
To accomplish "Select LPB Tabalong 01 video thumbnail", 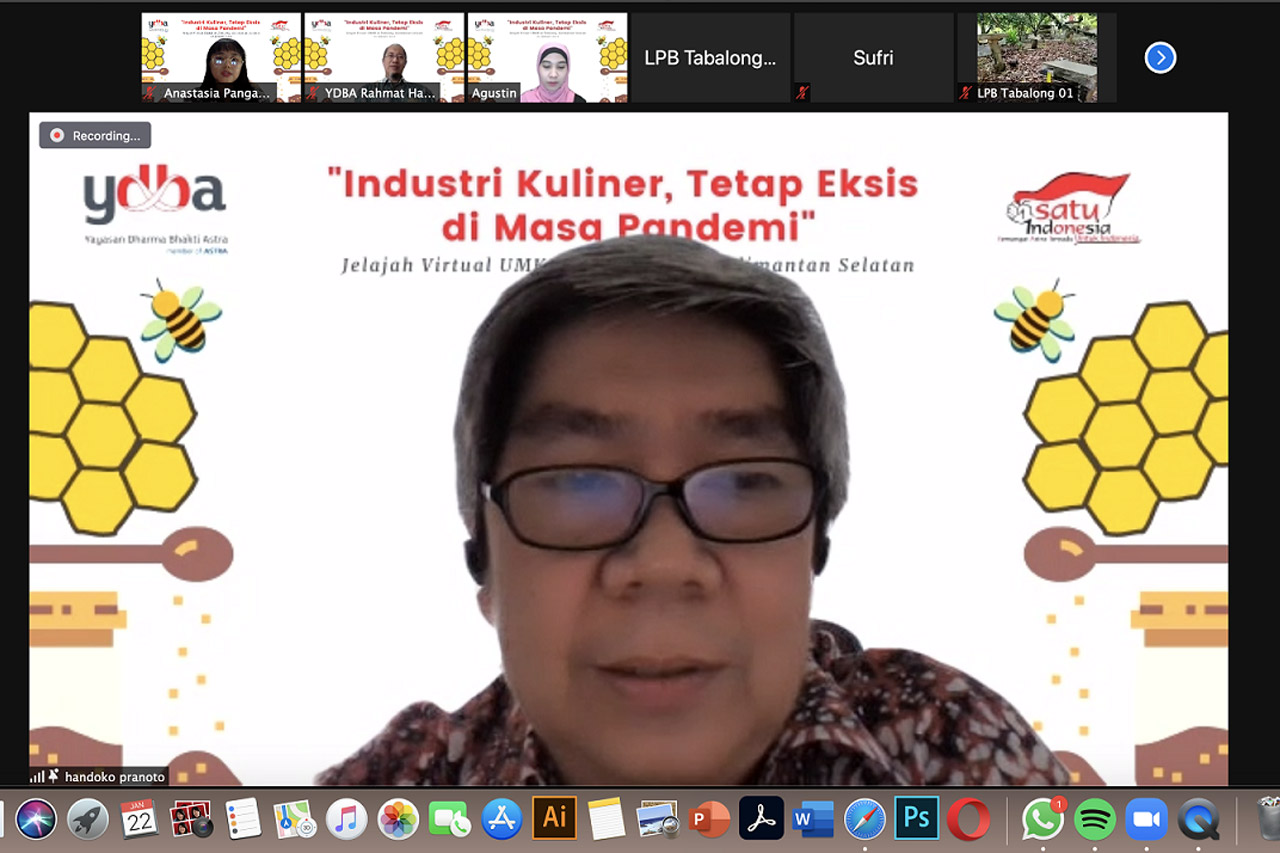I will click(1036, 57).
